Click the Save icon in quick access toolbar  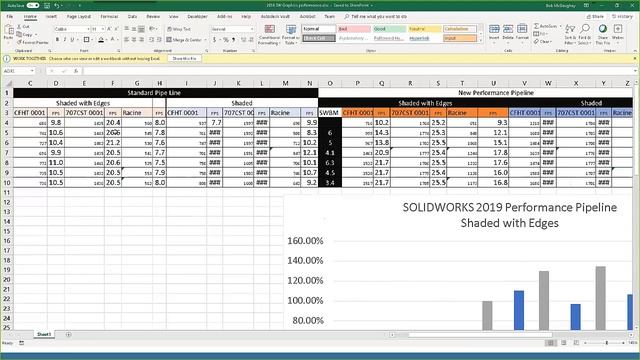pos(47,5)
